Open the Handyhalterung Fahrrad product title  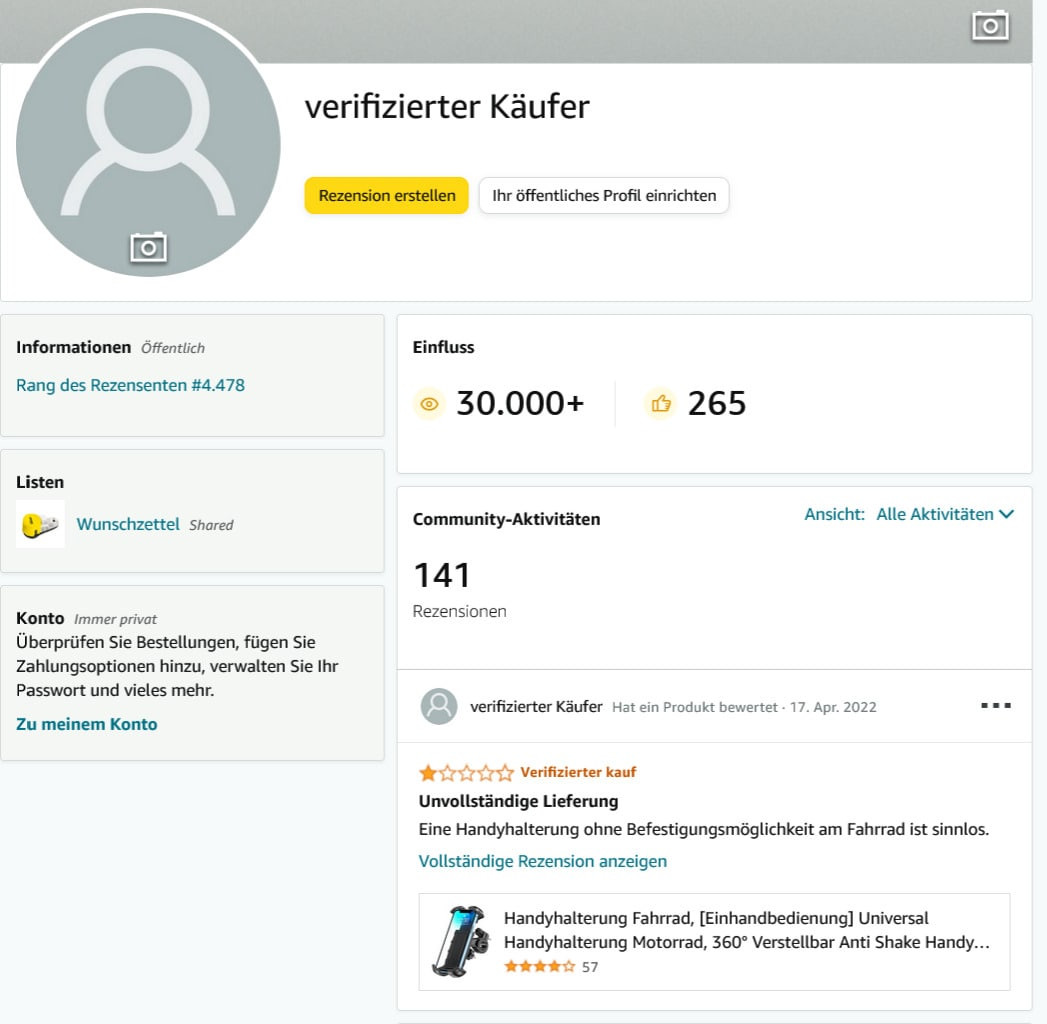click(747, 930)
